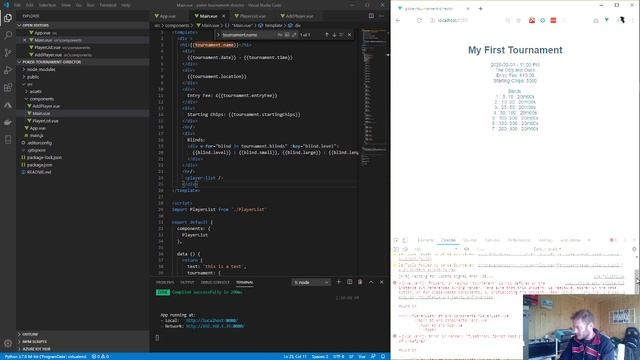The width and height of the screenshot is (640, 360).
Task: Open package.json in the explorer
Action: point(39,165)
